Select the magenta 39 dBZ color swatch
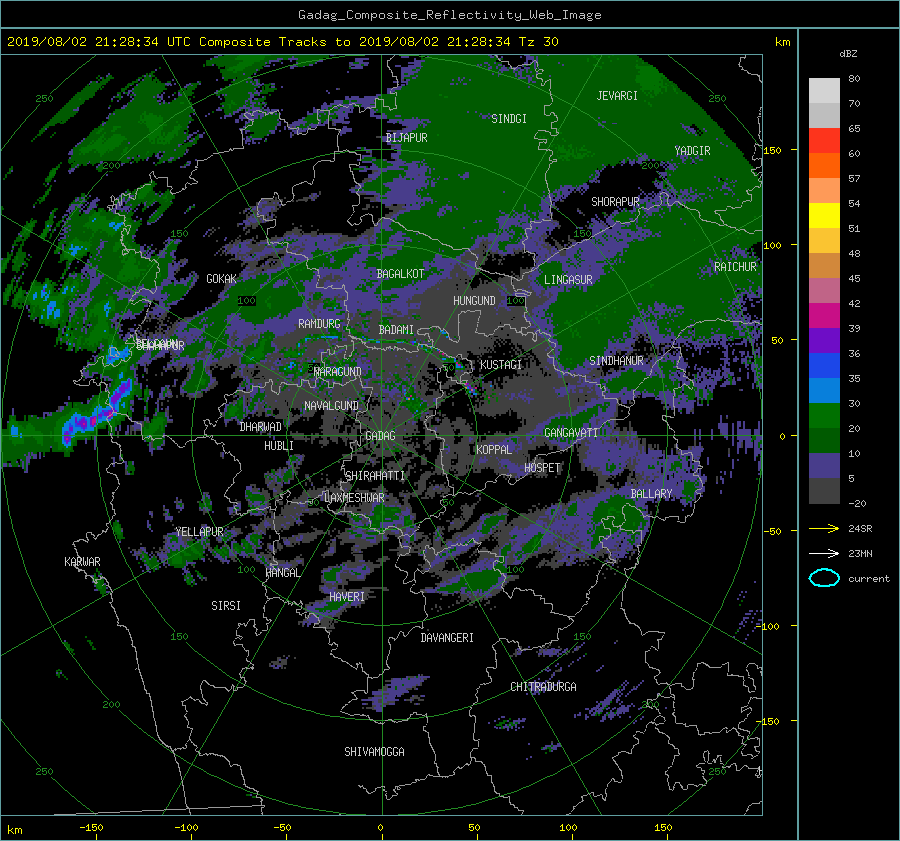 (x=824, y=316)
